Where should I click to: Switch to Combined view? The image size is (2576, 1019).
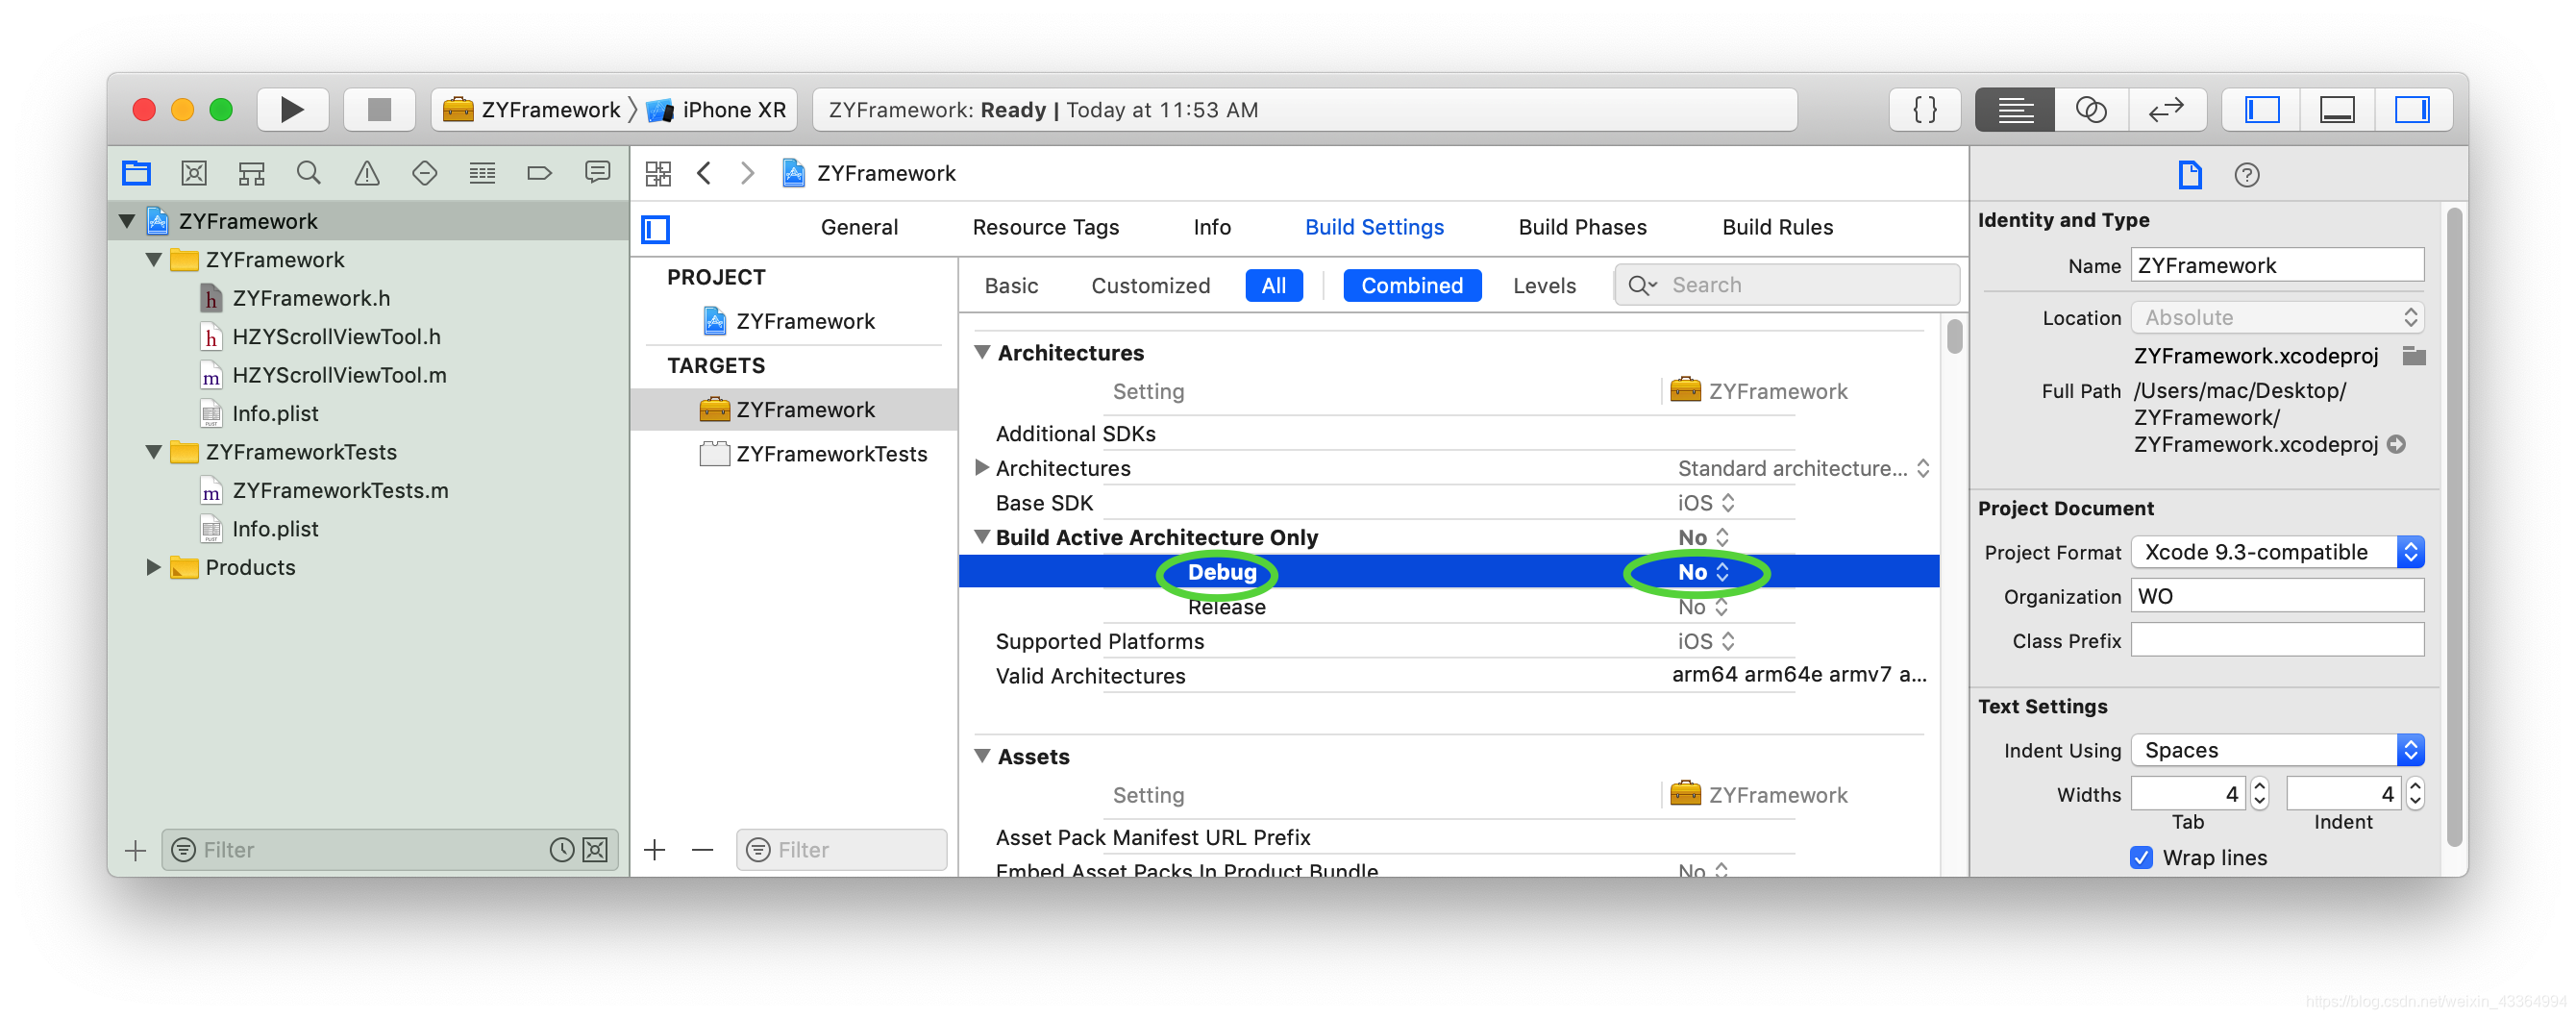click(x=1411, y=286)
